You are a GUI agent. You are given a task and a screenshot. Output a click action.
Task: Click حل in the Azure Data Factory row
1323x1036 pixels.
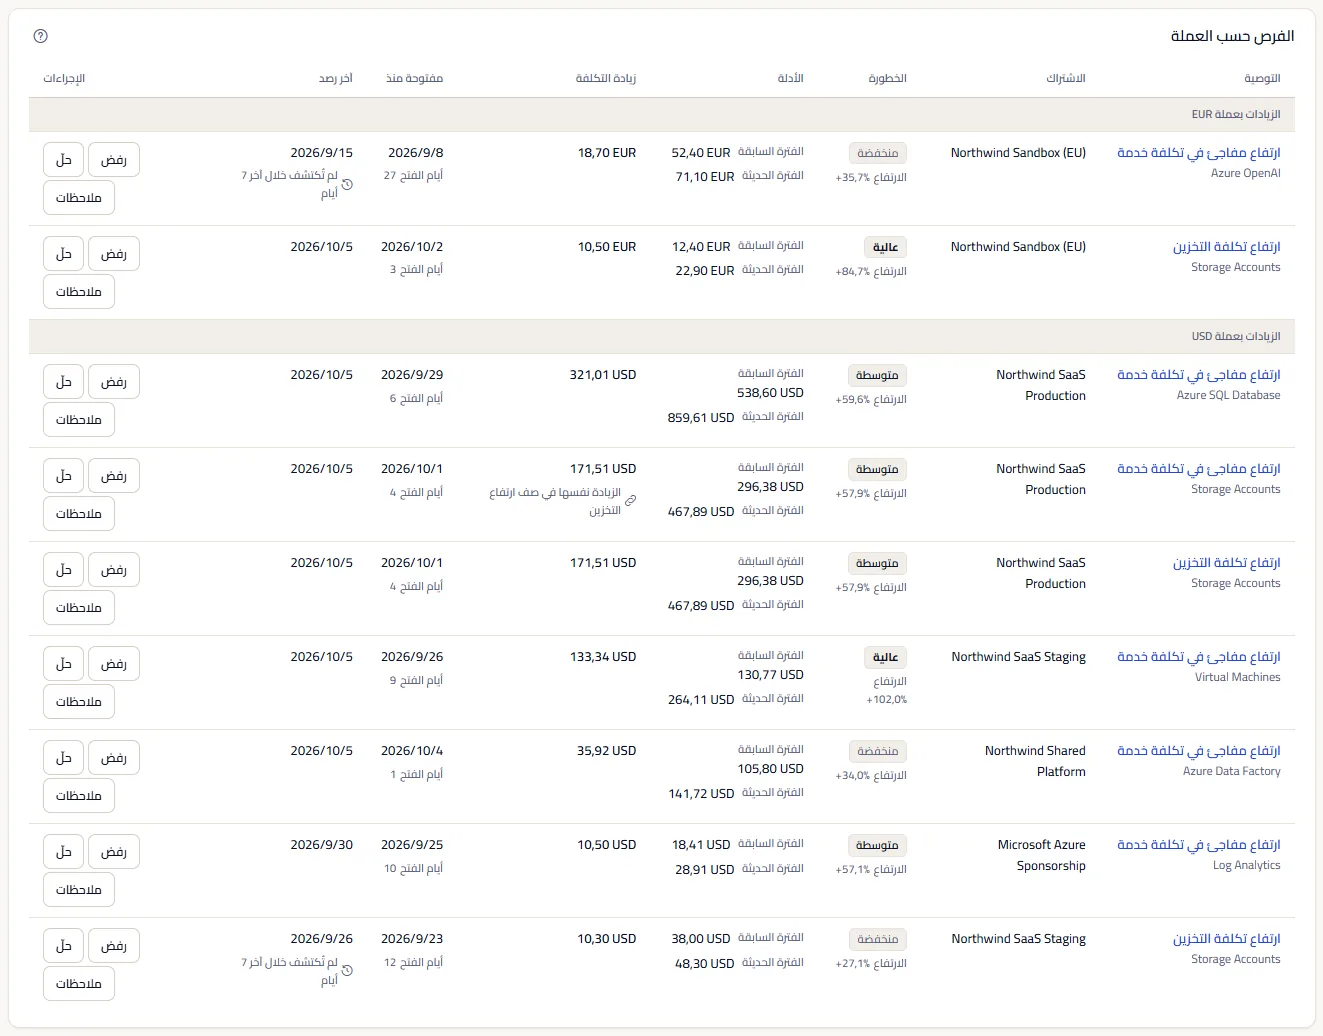coord(63,758)
